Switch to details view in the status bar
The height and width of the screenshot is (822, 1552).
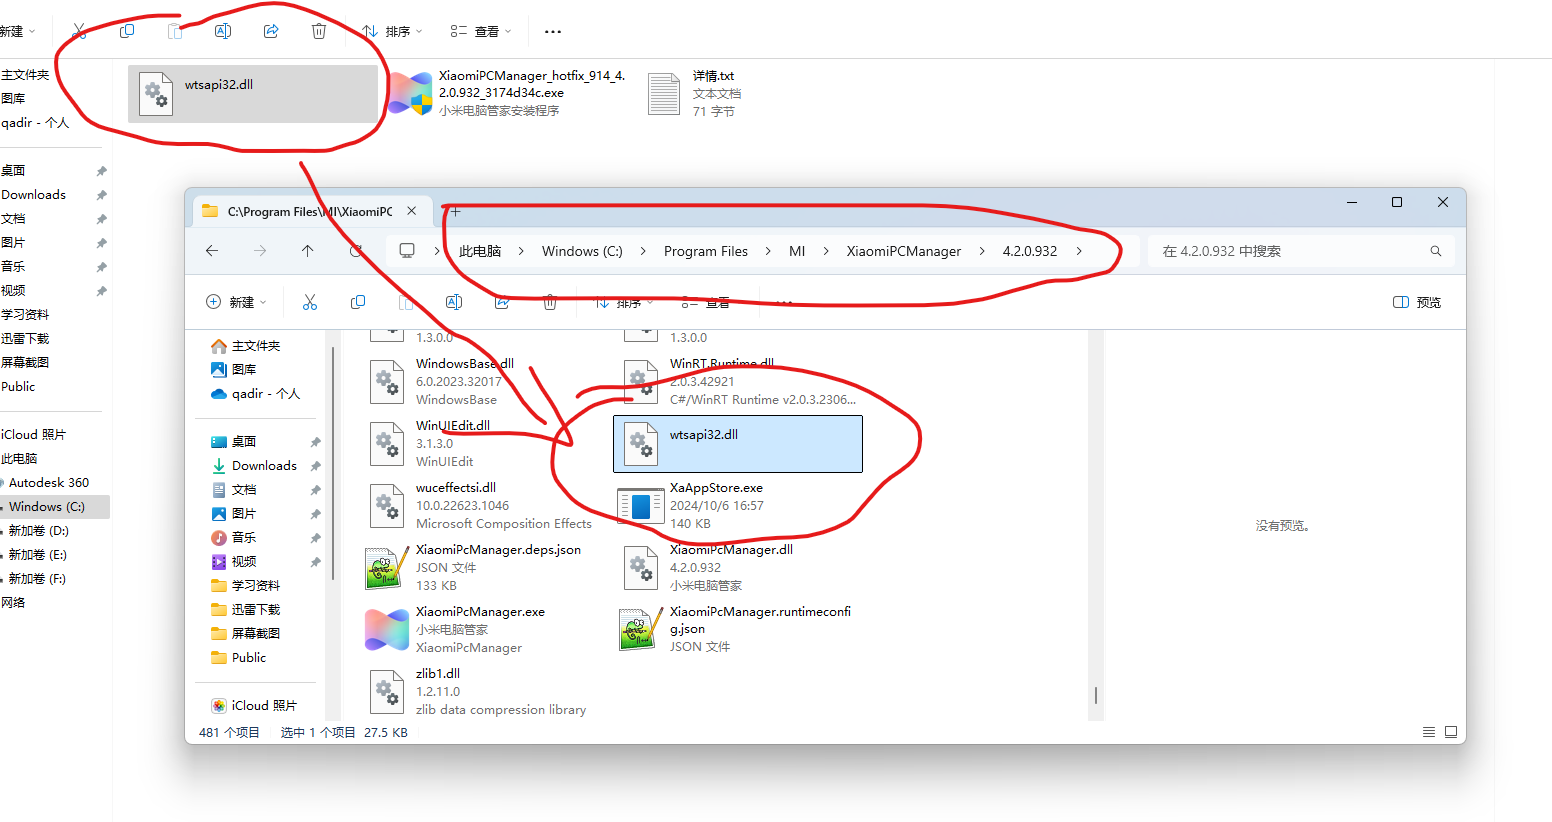[1429, 732]
